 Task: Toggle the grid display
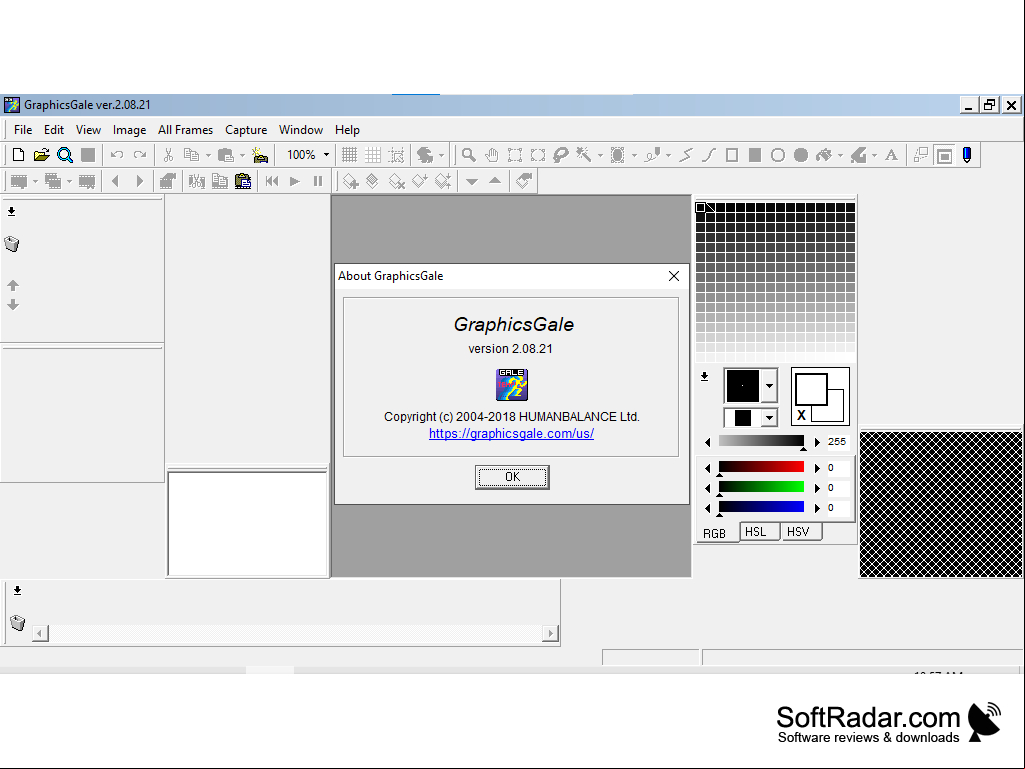point(350,155)
